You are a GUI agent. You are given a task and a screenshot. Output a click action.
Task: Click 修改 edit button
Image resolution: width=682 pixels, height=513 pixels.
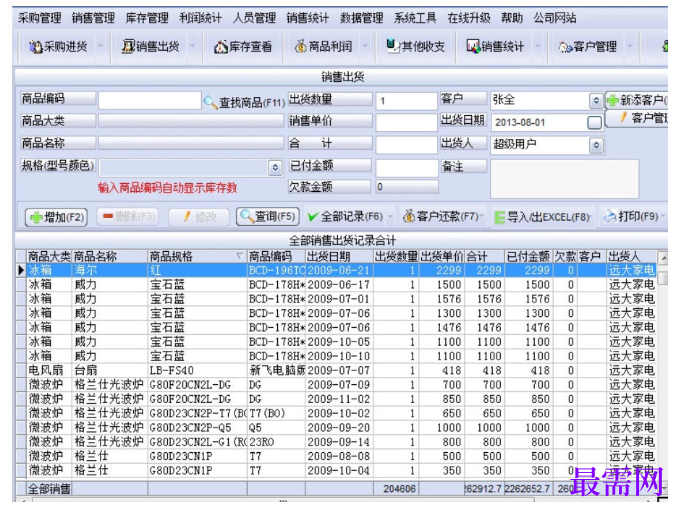click(199, 216)
